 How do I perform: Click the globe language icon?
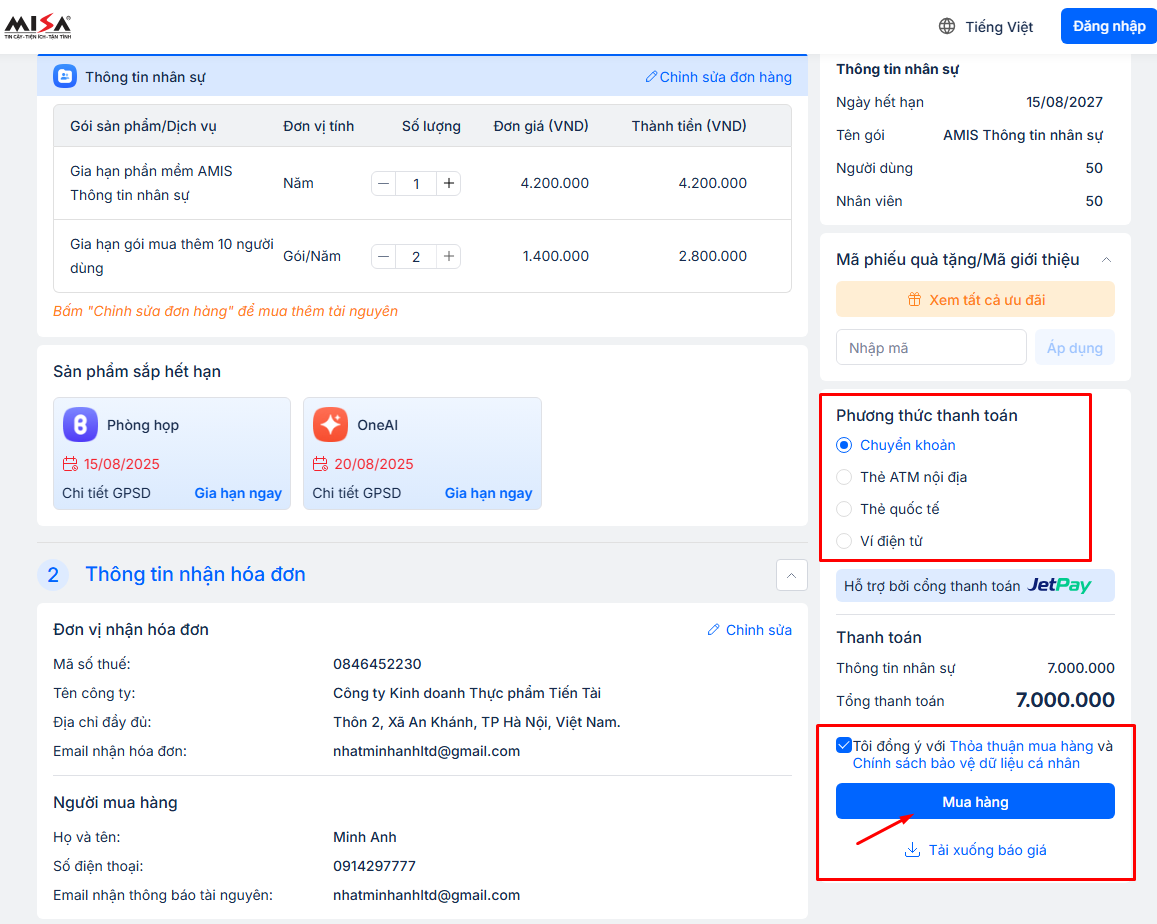click(x=946, y=27)
